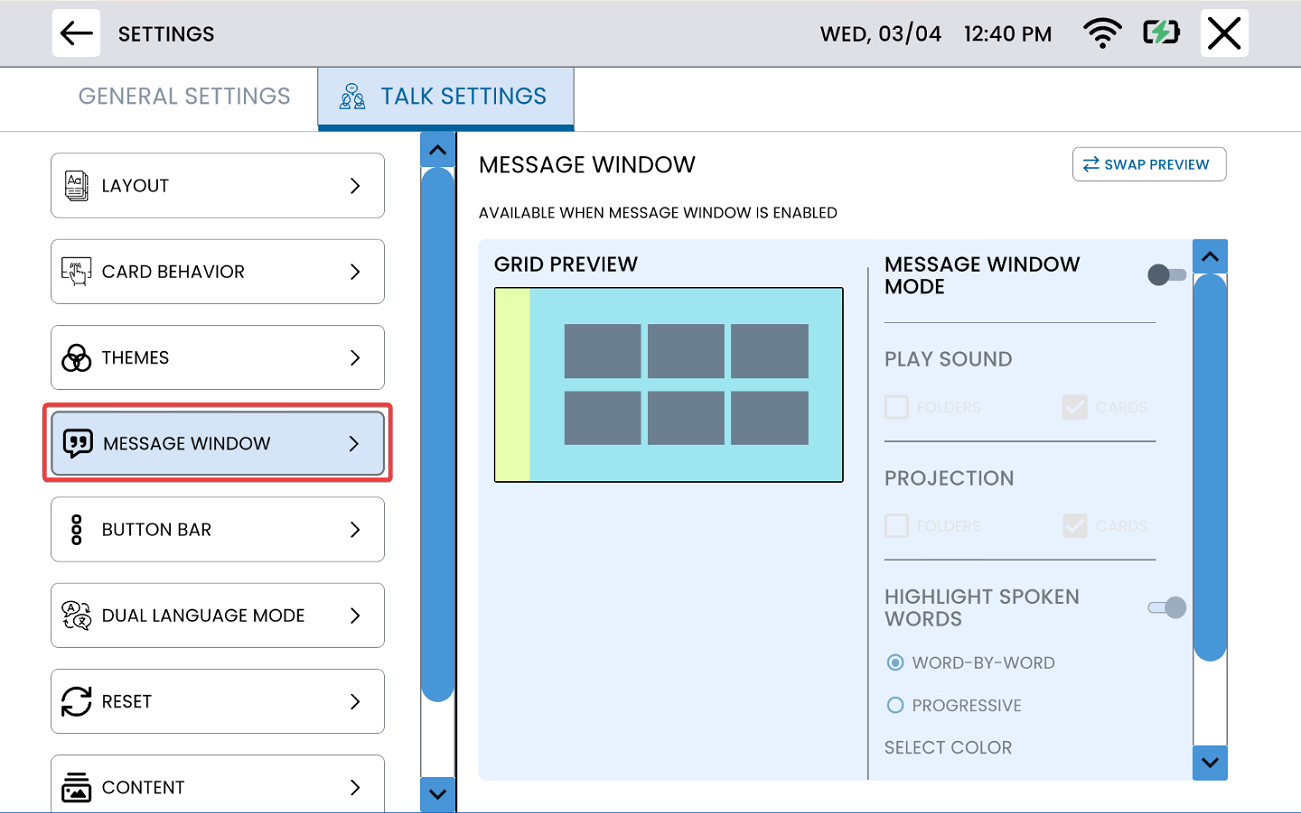Image resolution: width=1301 pixels, height=813 pixels.
Task: Click the Card Behavior hand icon
Action: click(x=76, y=272)
